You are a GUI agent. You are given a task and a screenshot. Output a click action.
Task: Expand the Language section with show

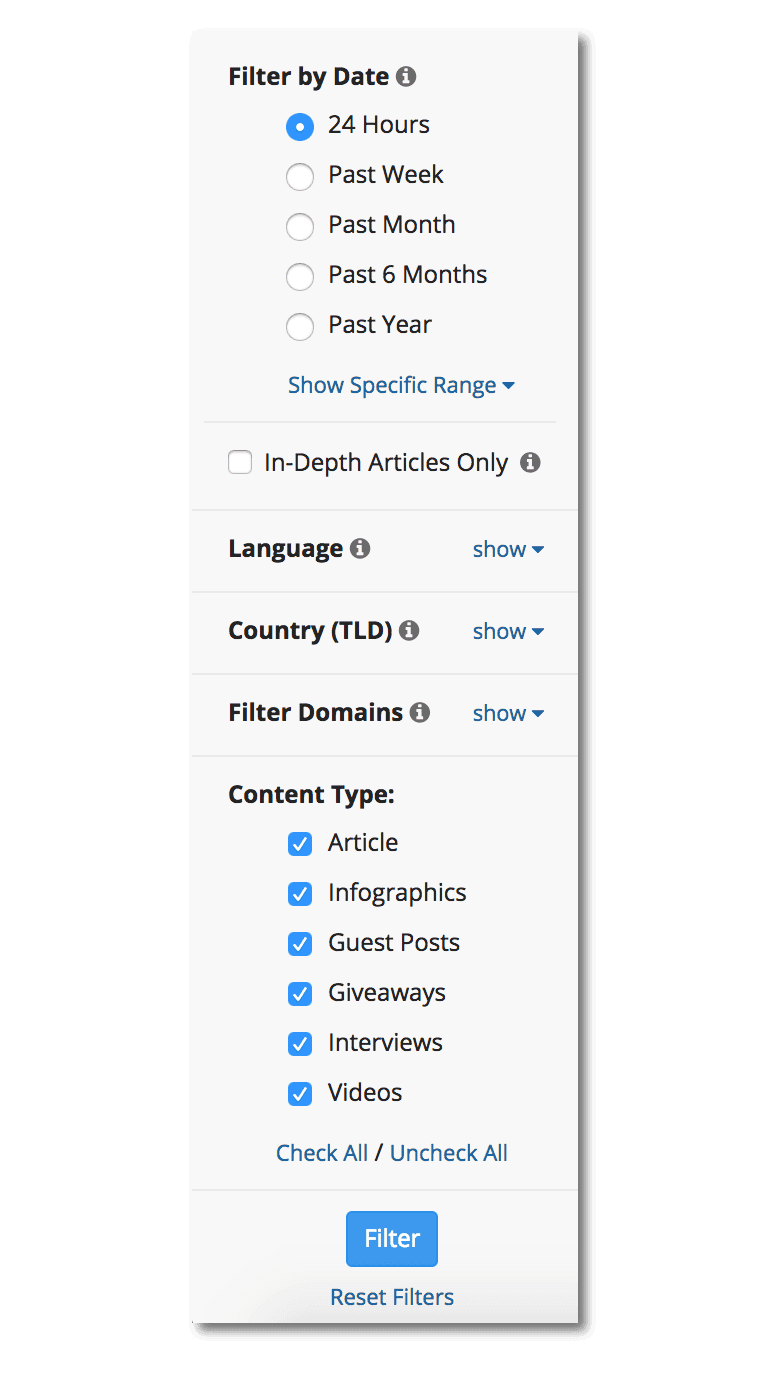pos(500,549)
